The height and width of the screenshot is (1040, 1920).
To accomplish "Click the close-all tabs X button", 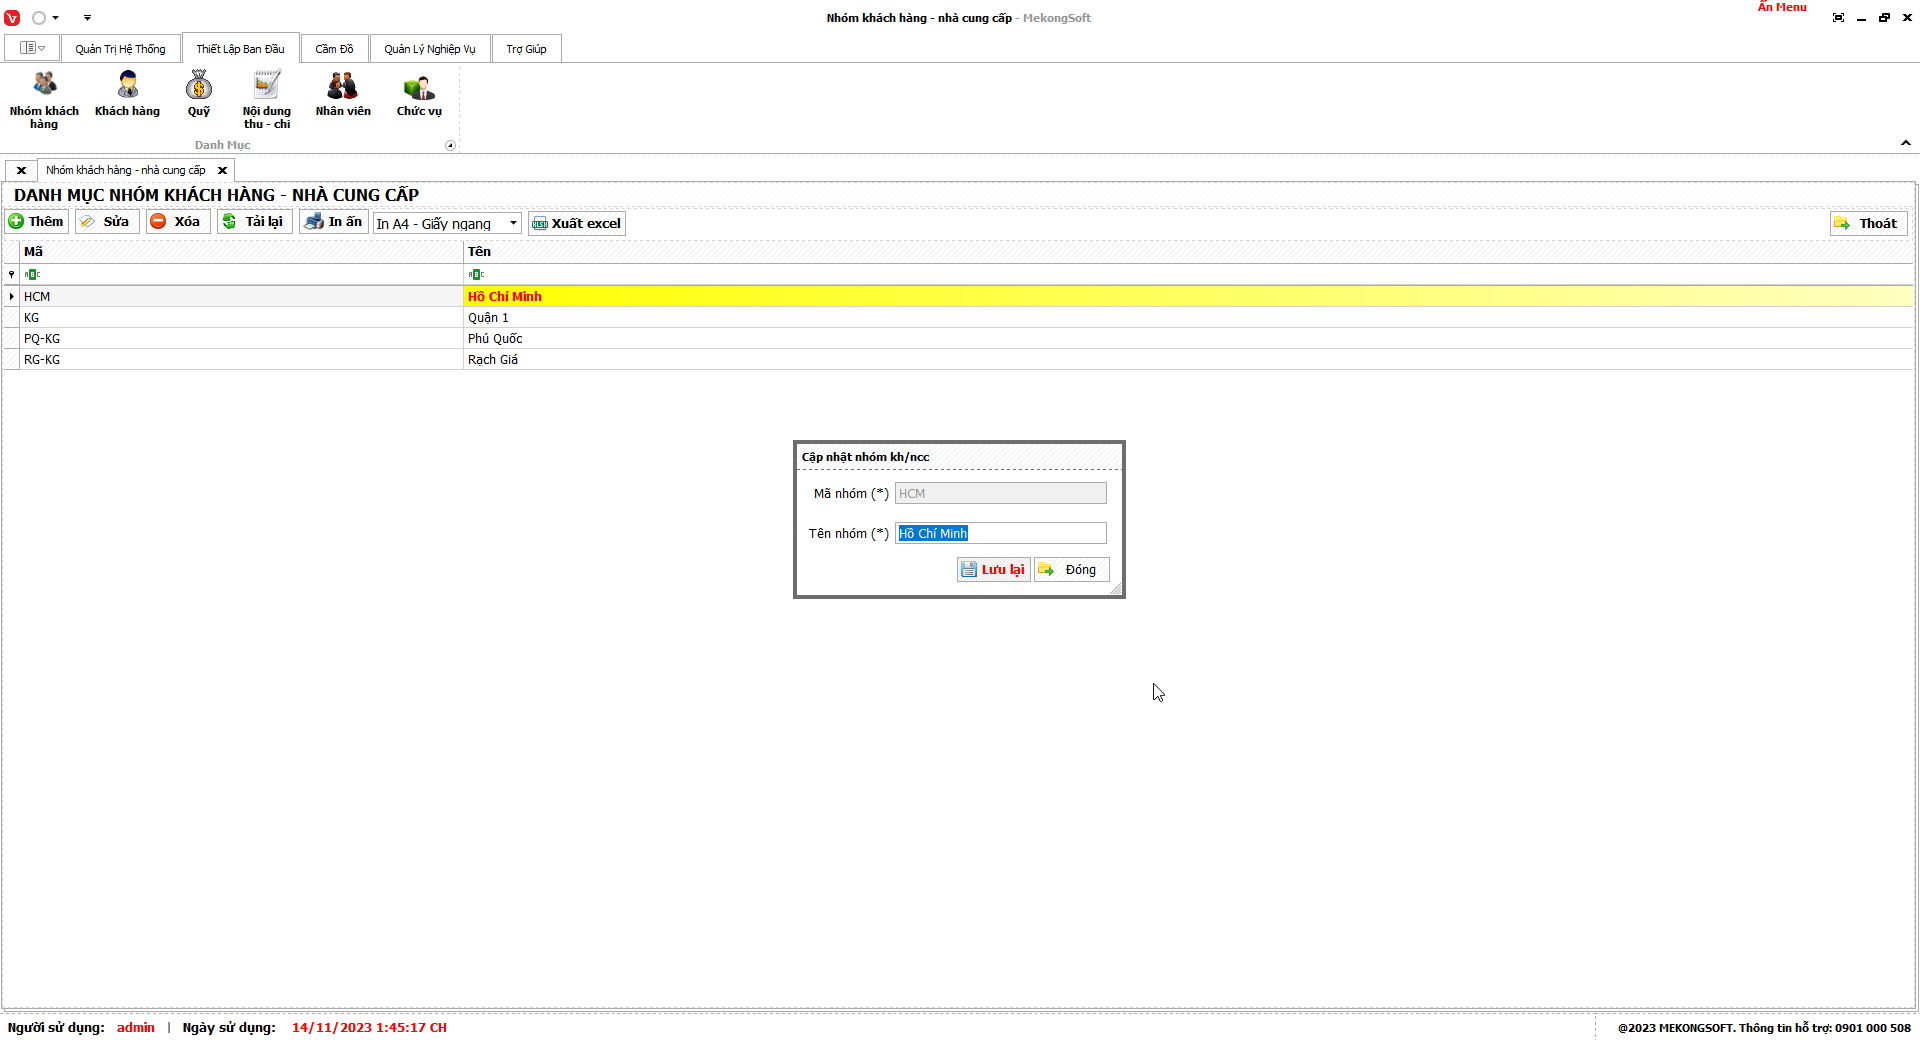I will (21, 171).
